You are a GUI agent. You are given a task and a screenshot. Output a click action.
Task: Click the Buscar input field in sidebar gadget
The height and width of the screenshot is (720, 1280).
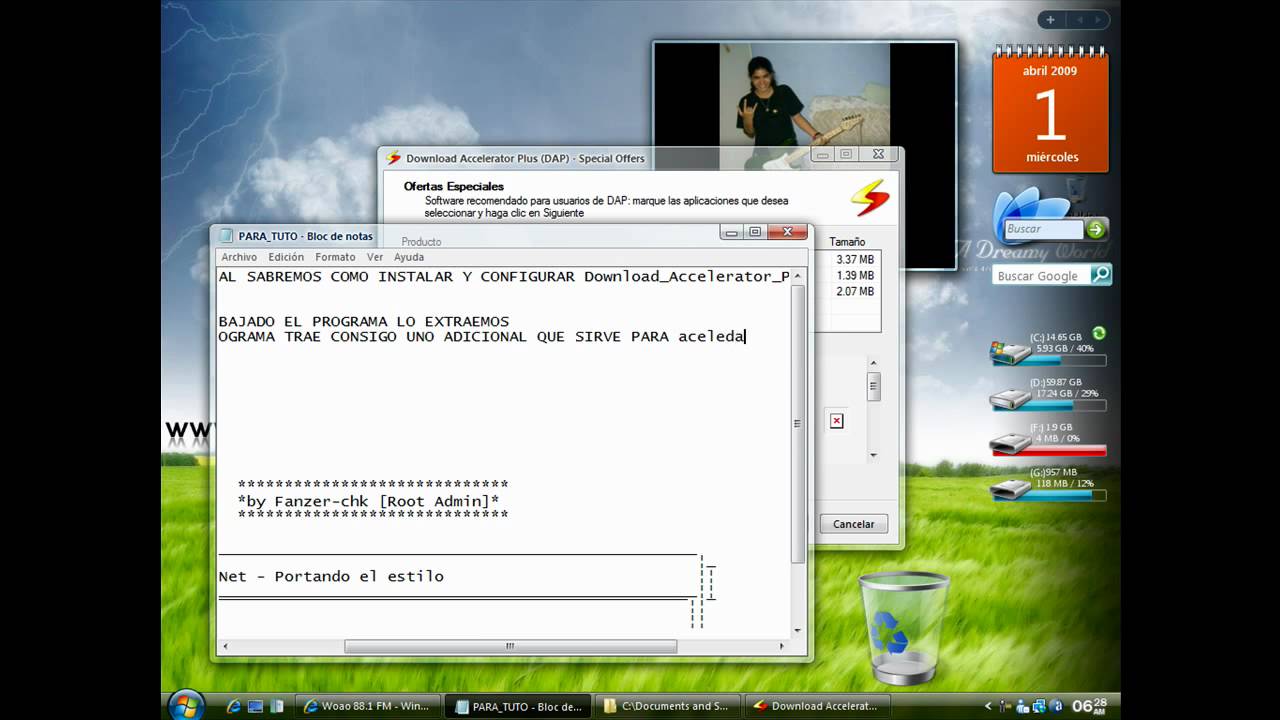click(x=1043, y=229)
